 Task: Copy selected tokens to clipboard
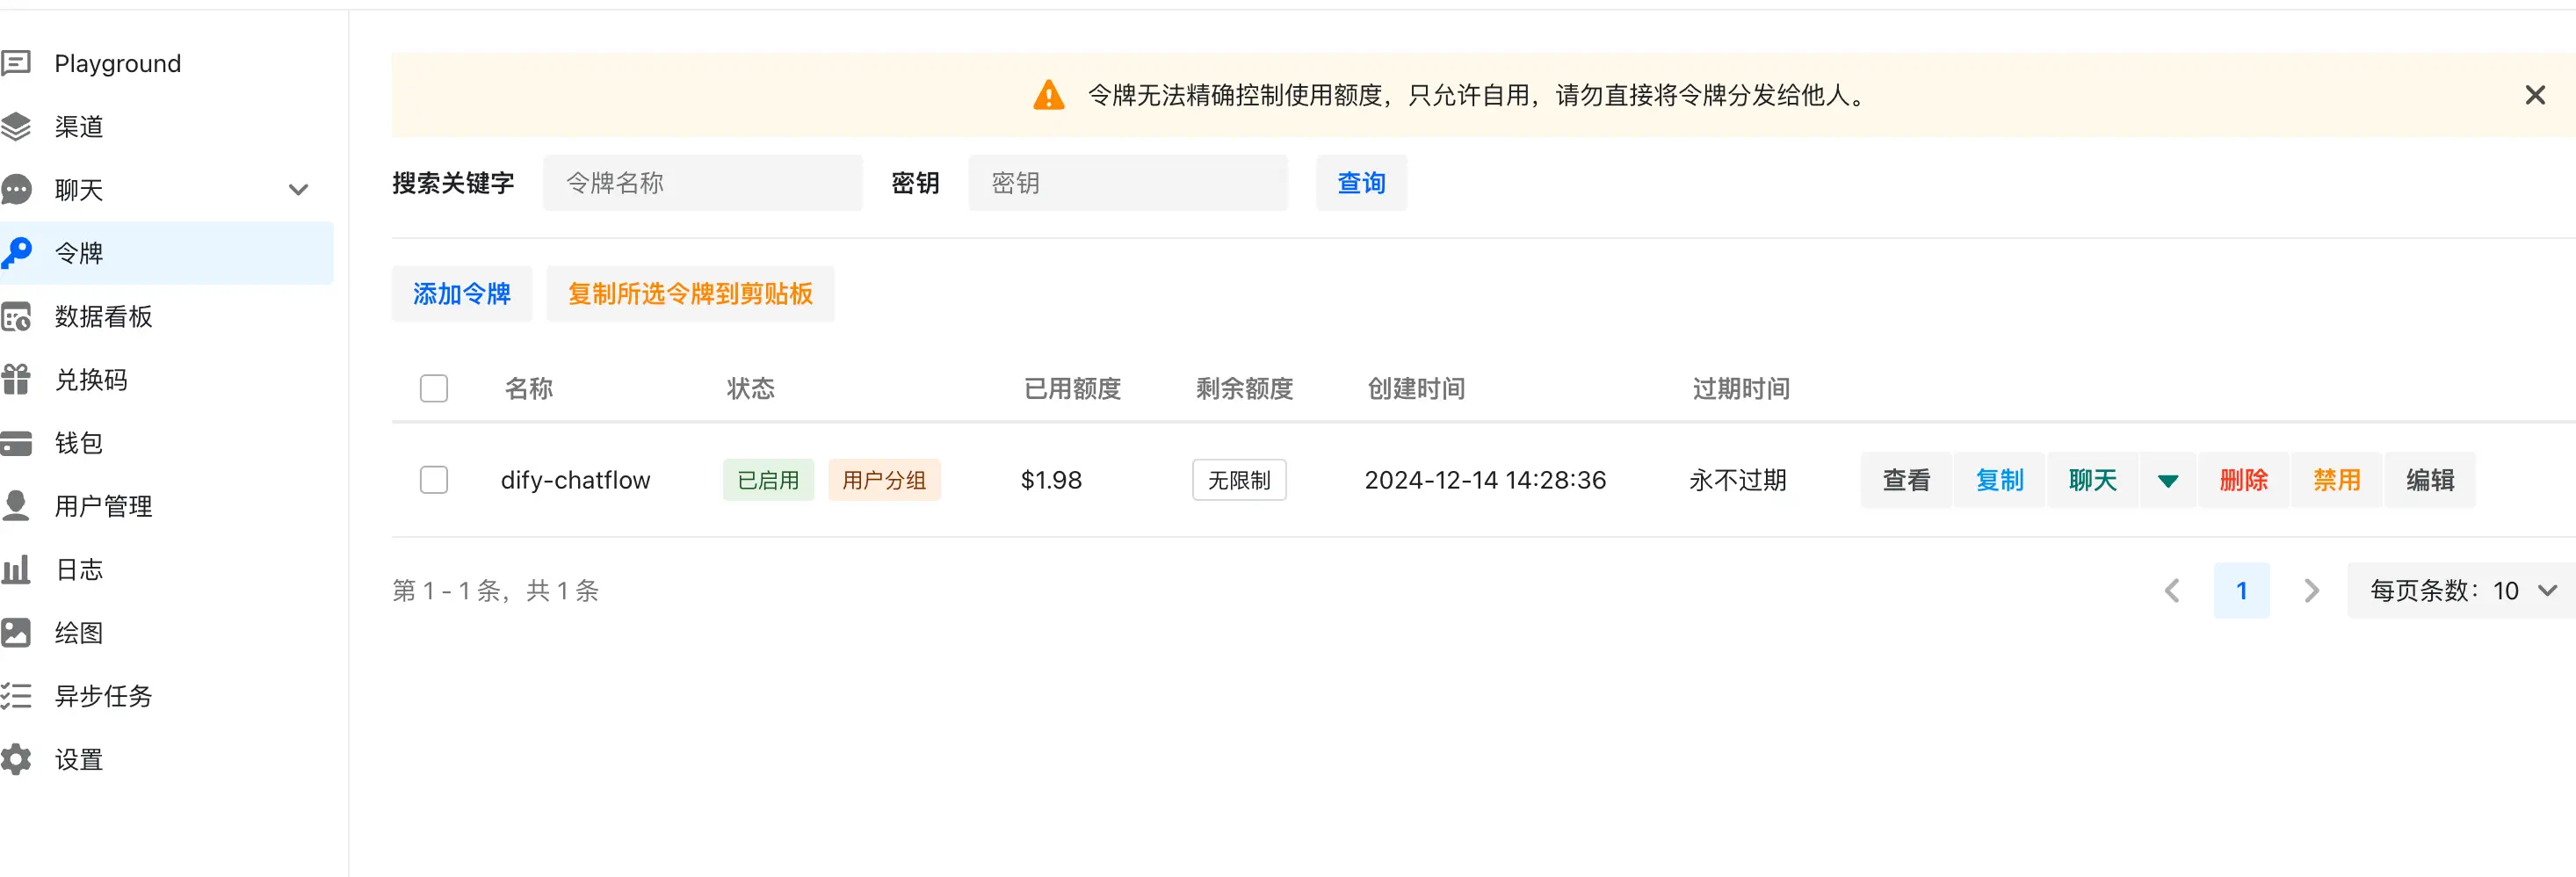pyautogui.click(x=689, y=293)
